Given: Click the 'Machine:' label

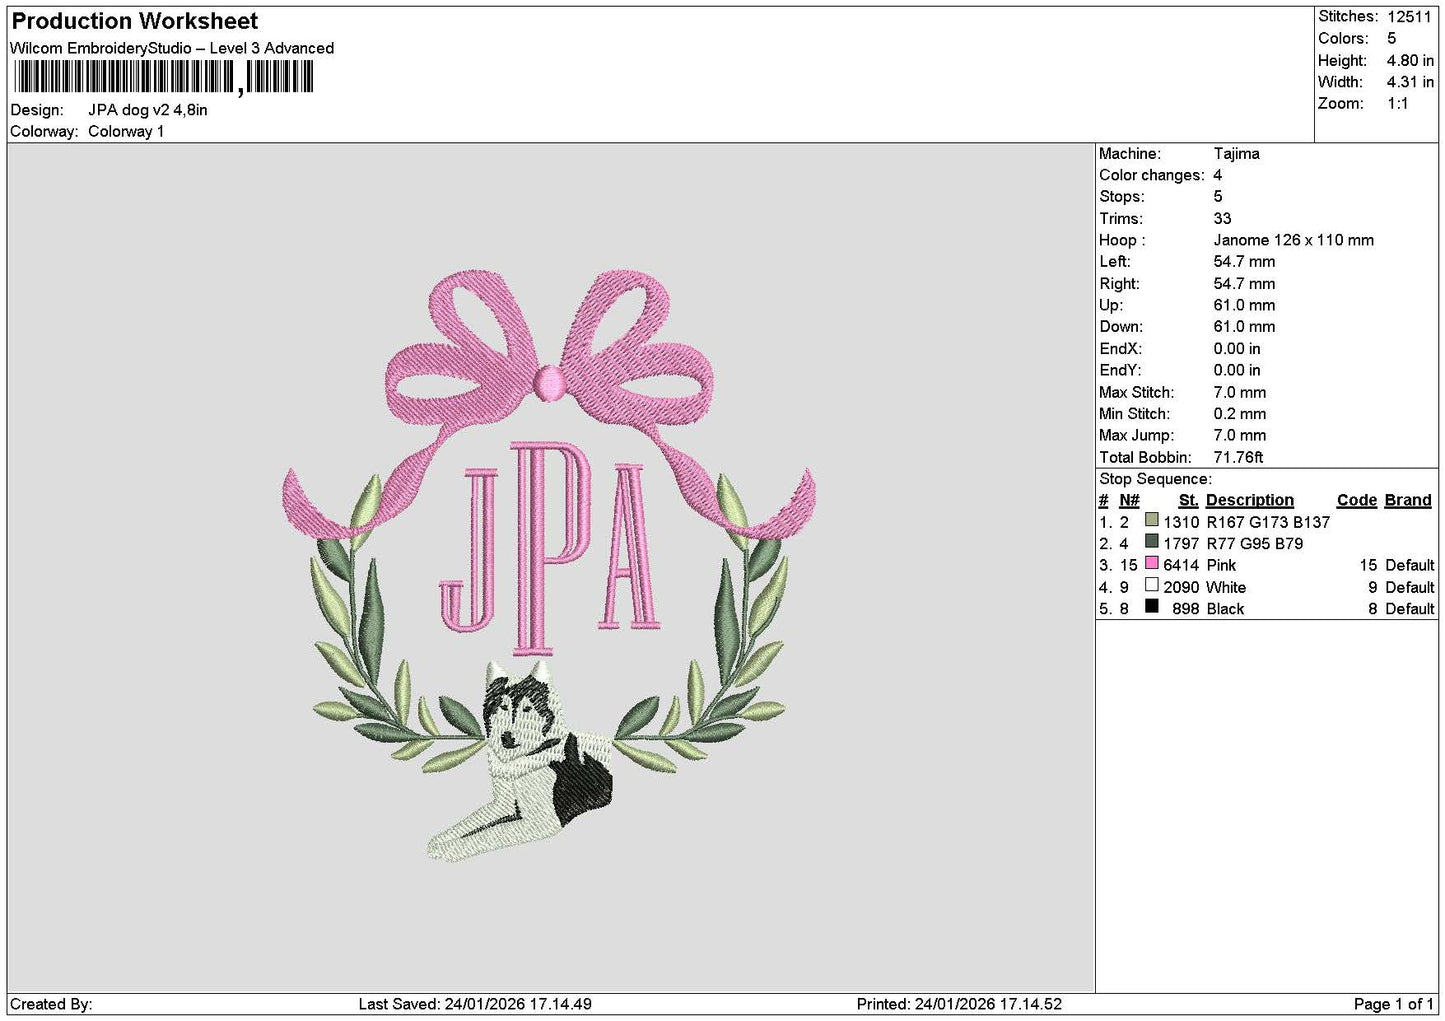Looking at the screenshot, I should click(x=1130, y=153).
